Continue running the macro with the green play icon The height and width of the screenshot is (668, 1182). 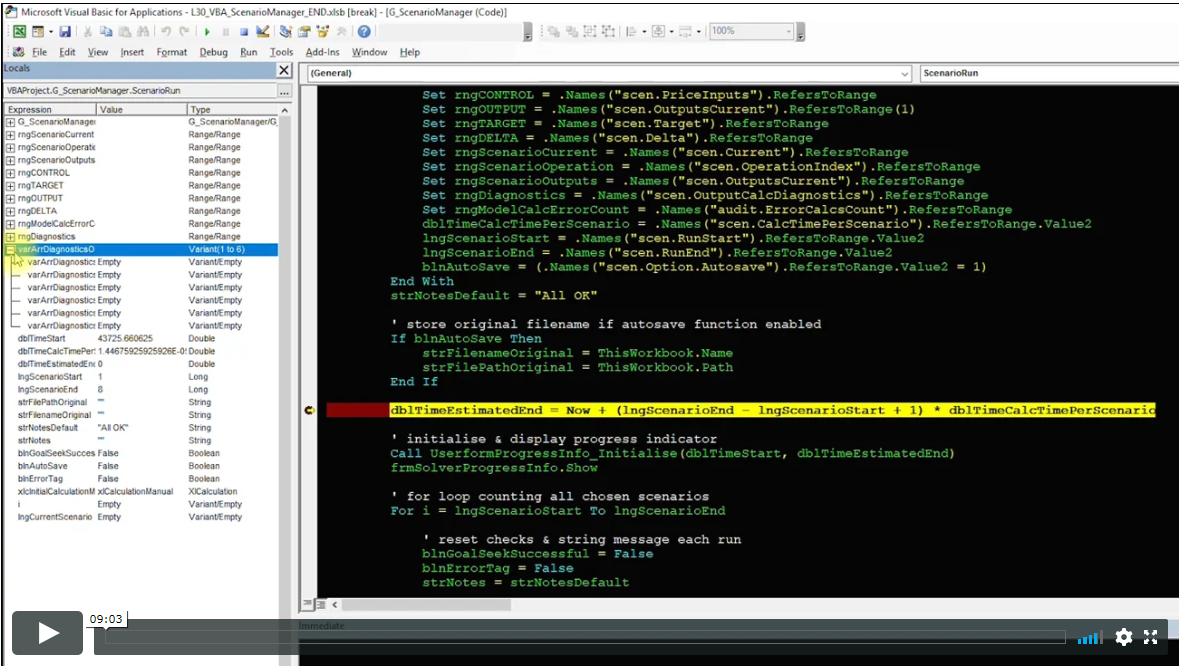click(207, 31)
